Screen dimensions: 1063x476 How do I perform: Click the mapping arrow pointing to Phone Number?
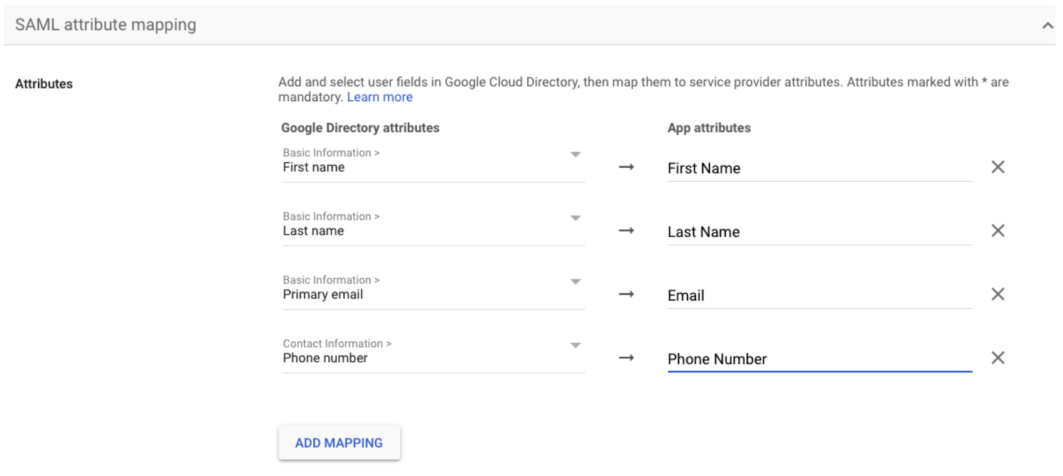(x=626, y=358)
